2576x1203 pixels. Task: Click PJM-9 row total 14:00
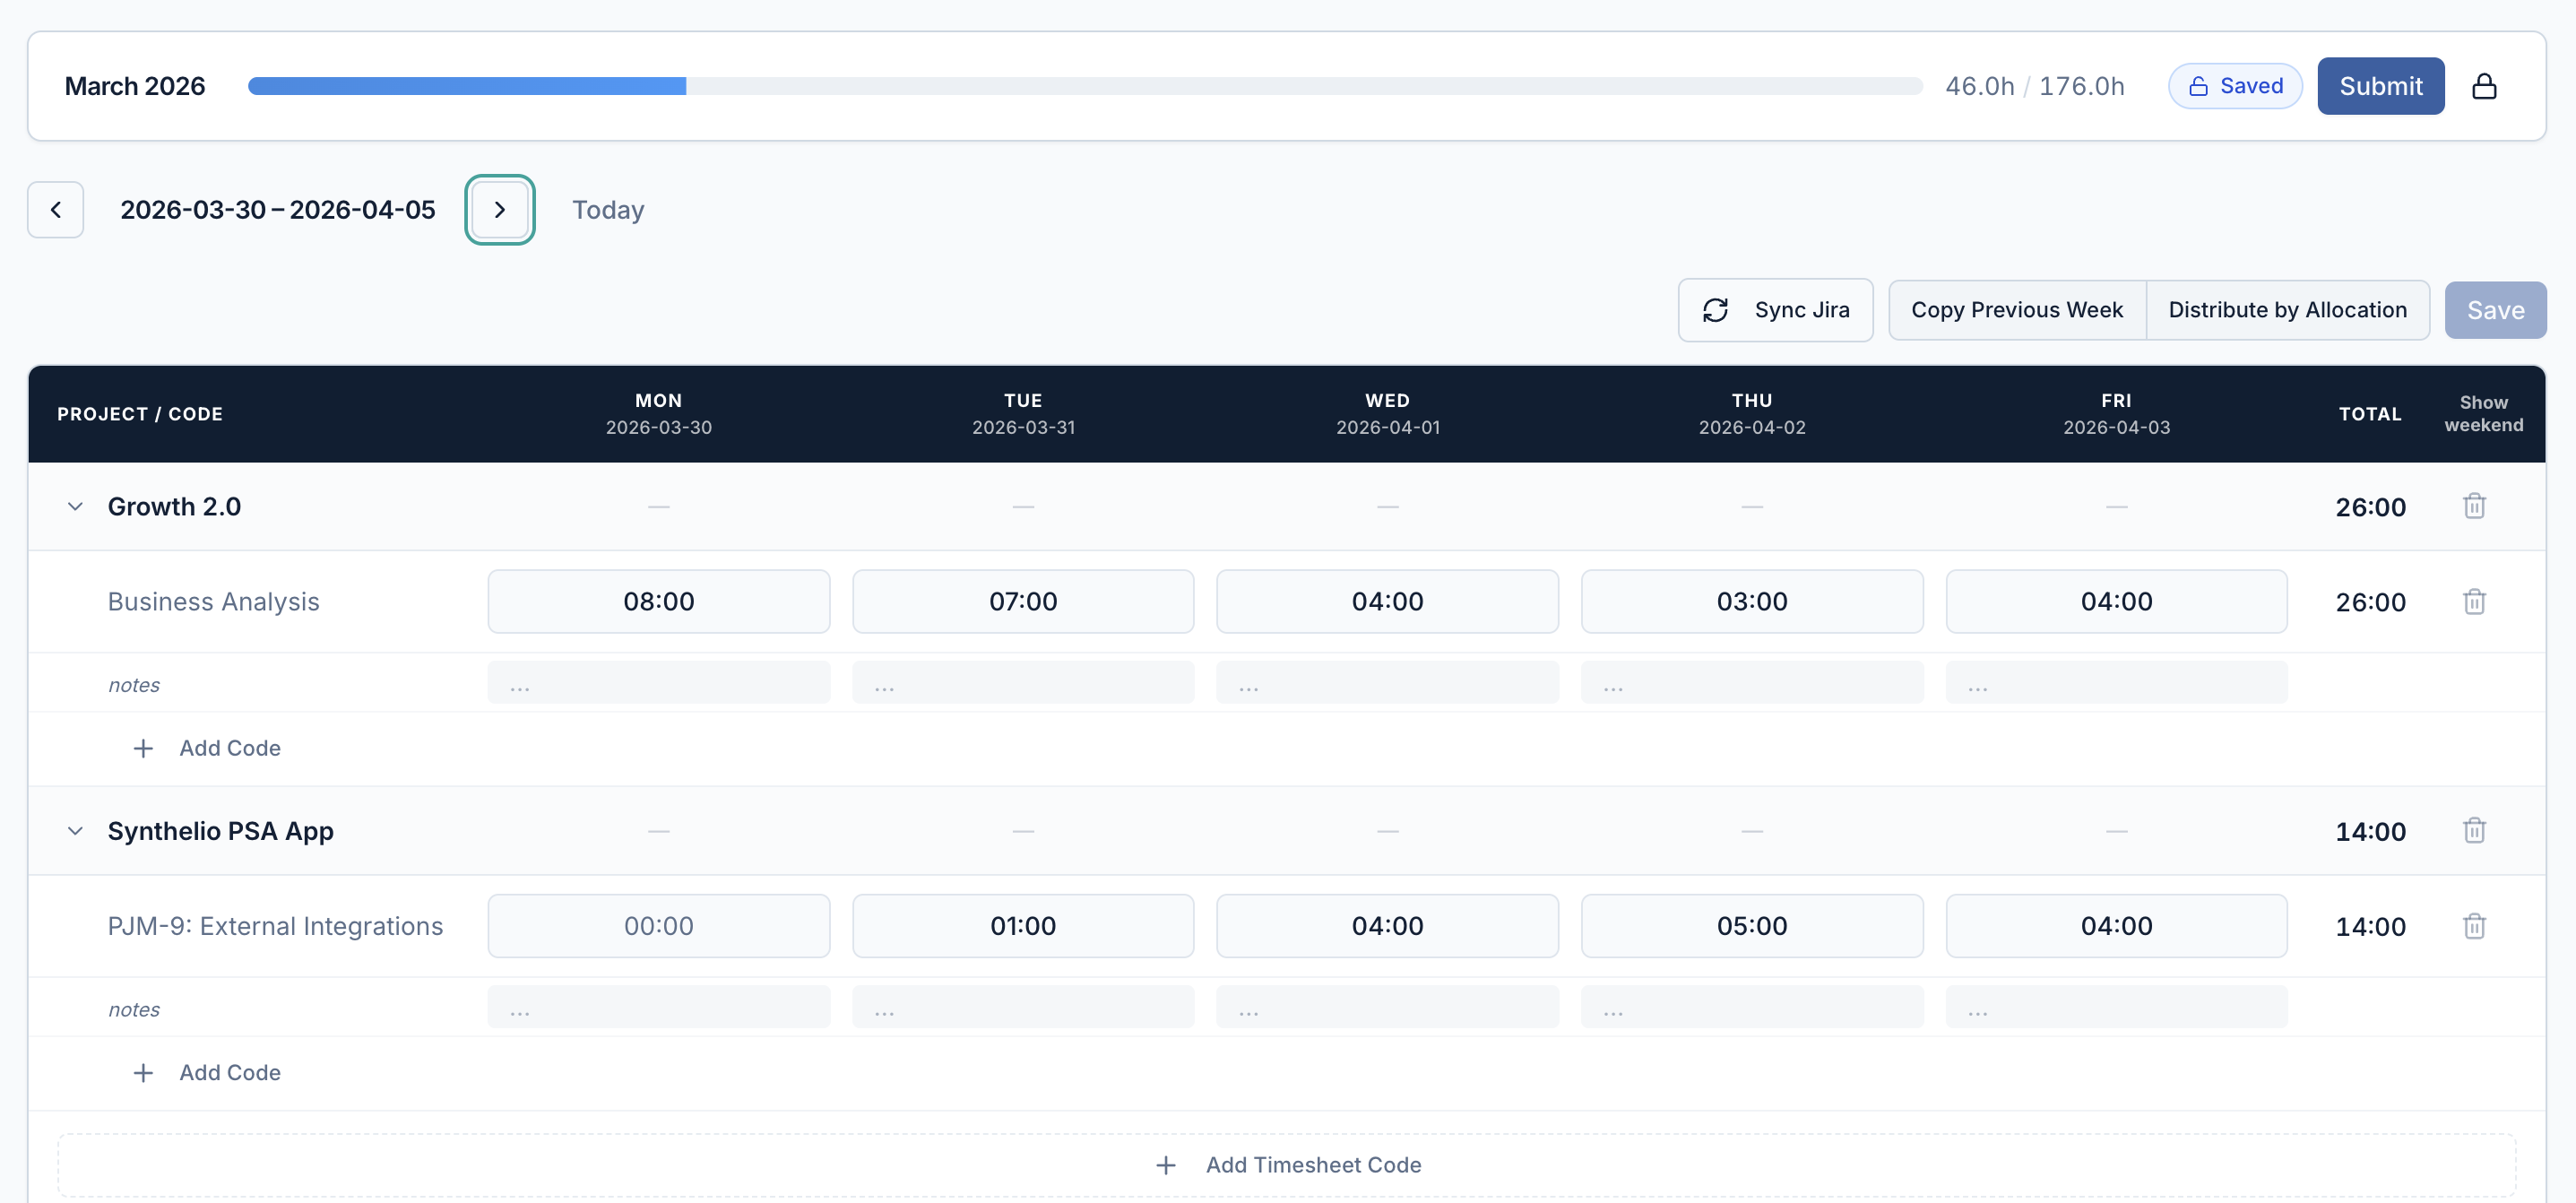pos(2369,926)
